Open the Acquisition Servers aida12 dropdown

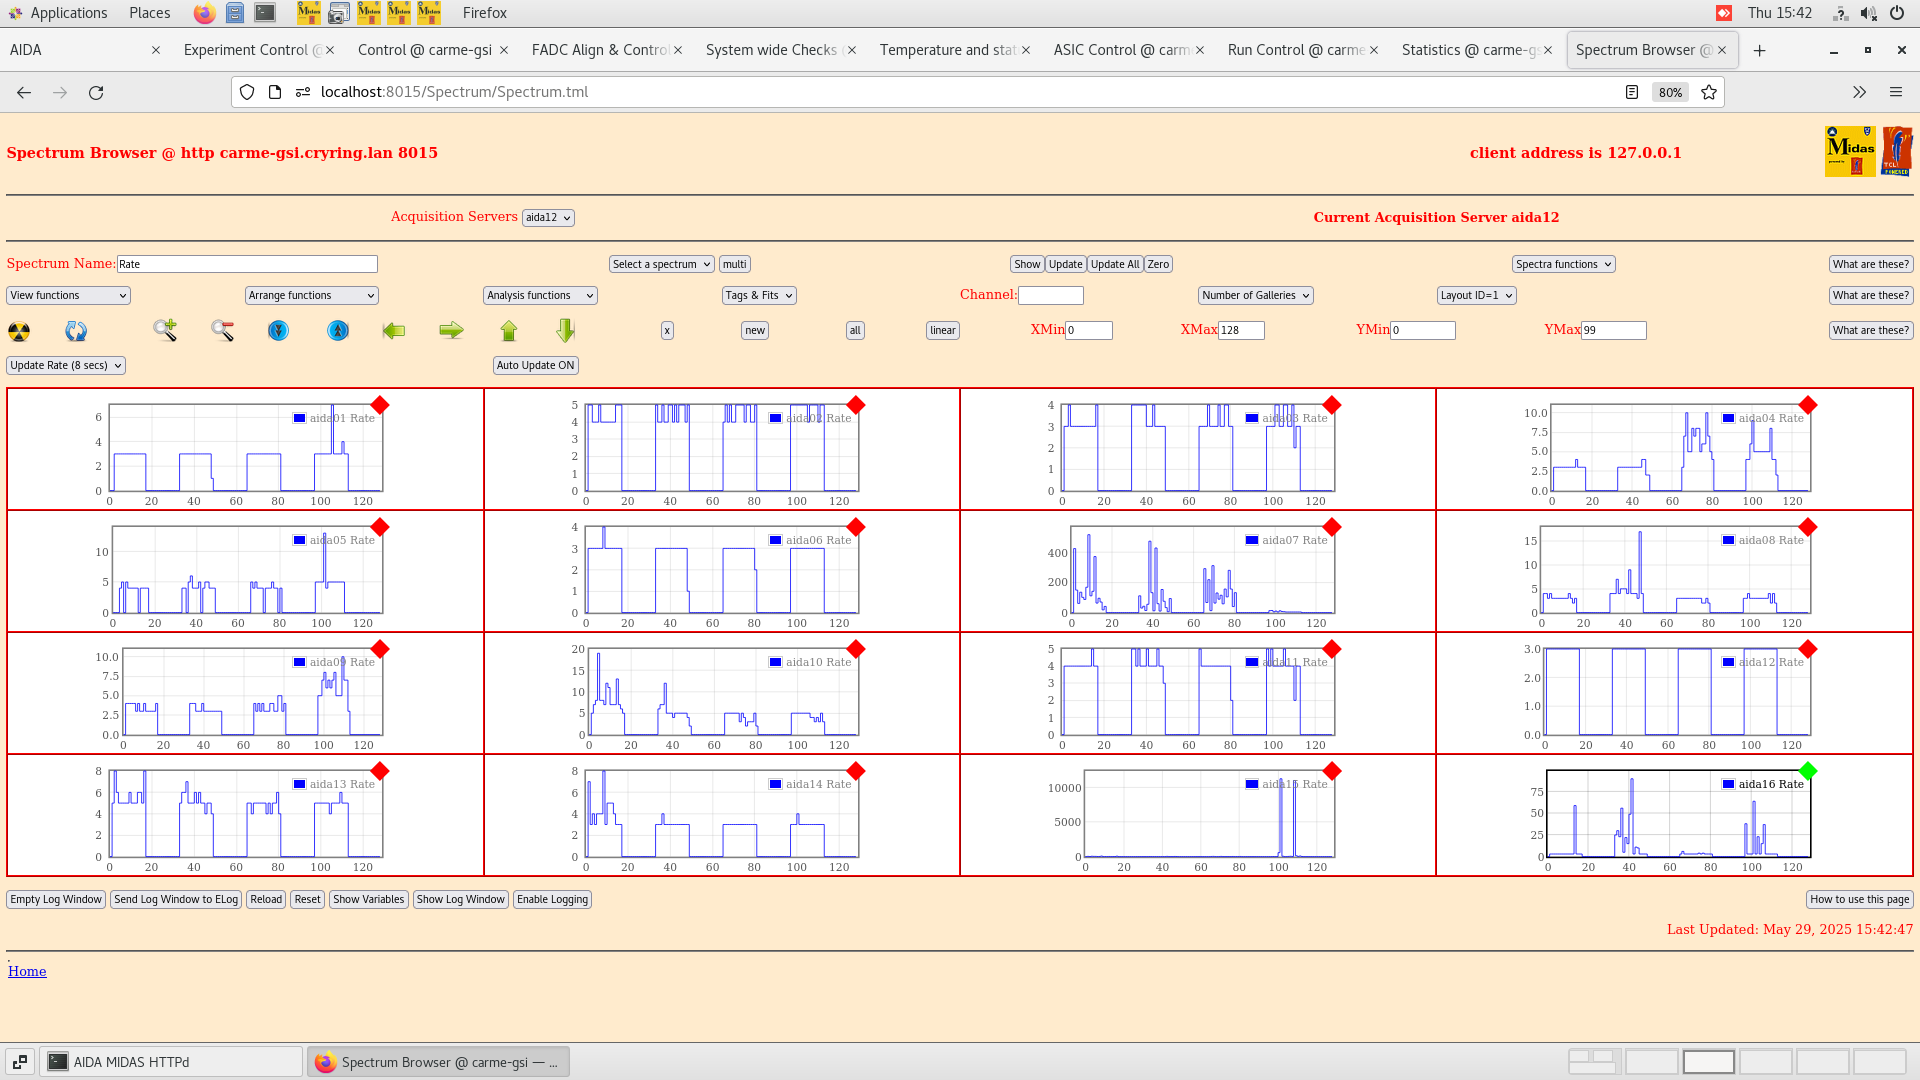click(x=548, y=217)
